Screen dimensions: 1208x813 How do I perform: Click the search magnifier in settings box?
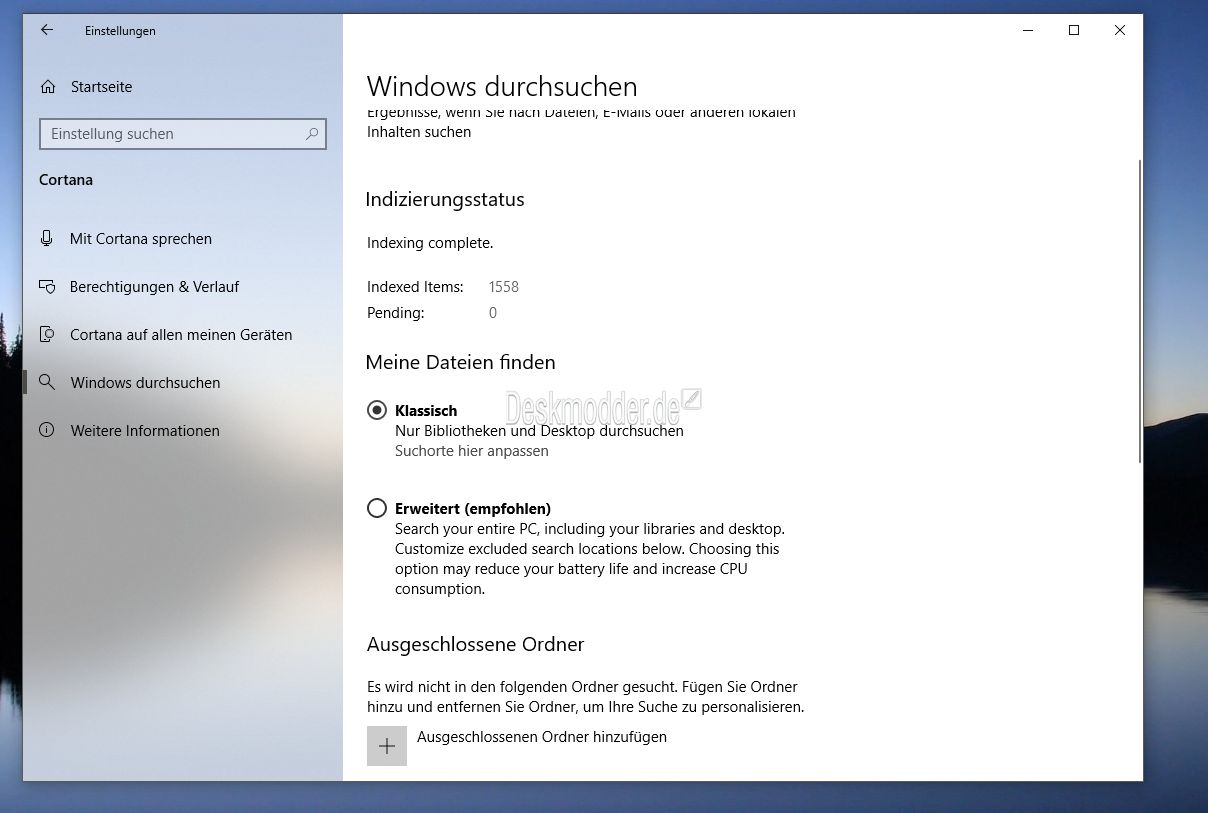(x=312, y=133)
